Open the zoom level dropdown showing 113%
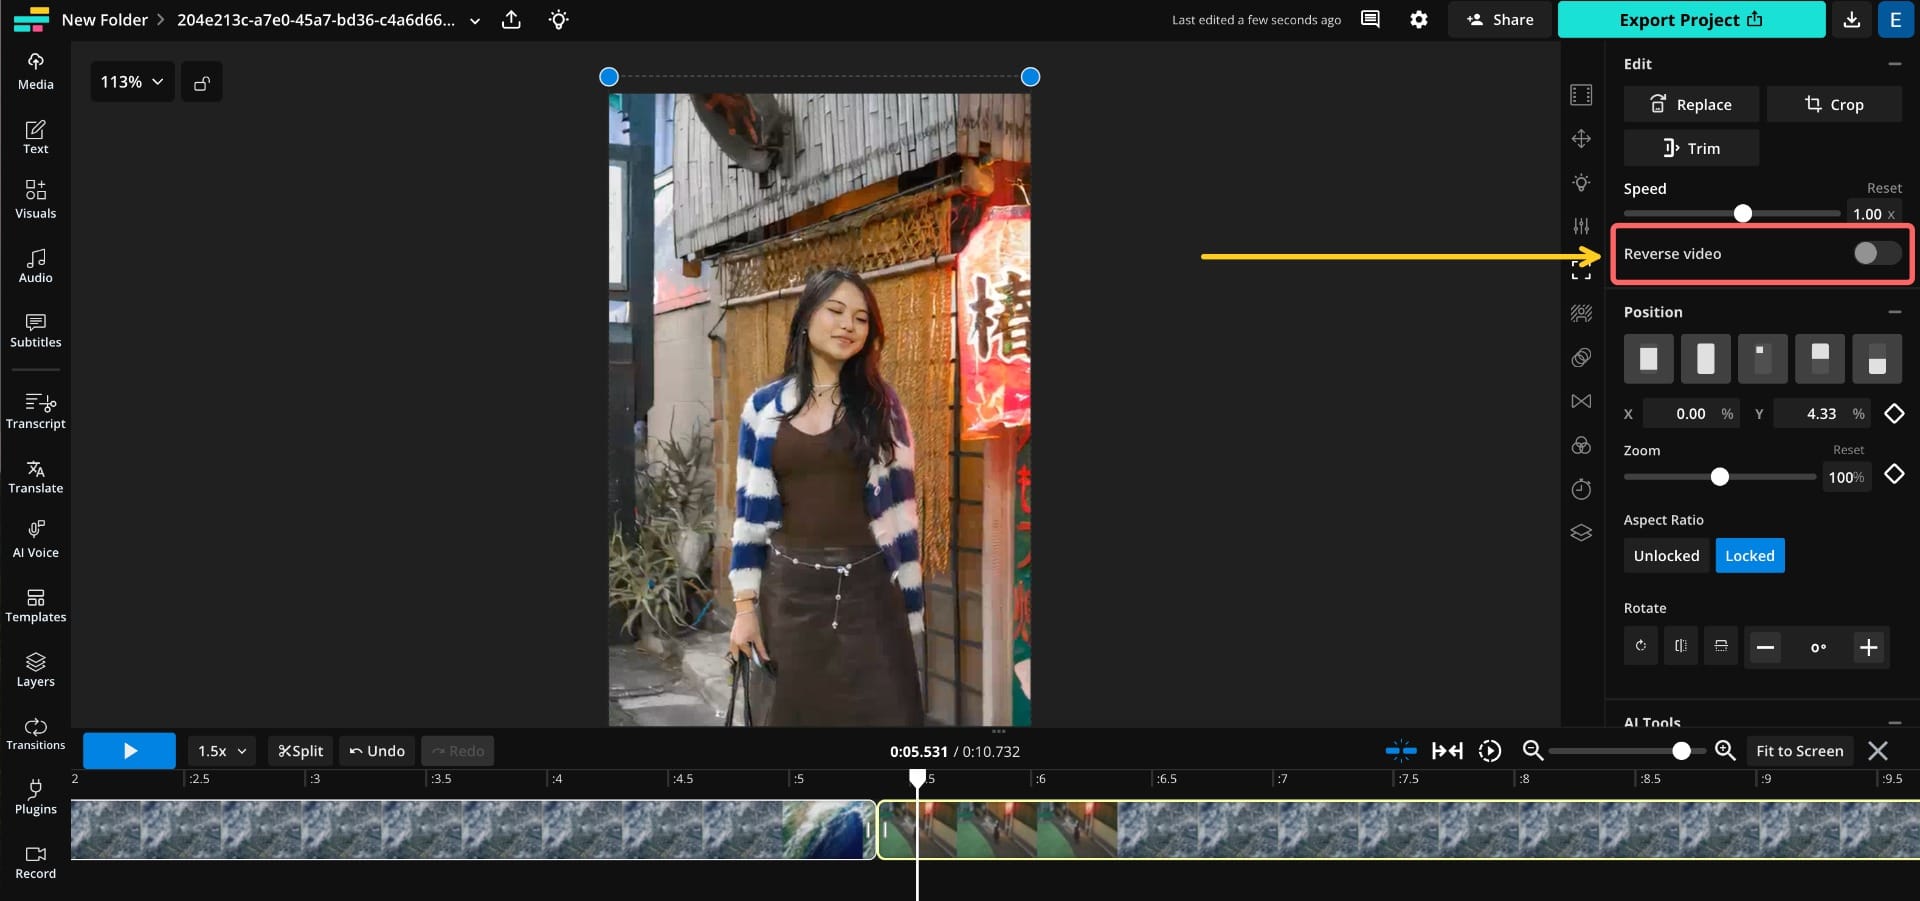1920x901 pixels. coord(130,81)
